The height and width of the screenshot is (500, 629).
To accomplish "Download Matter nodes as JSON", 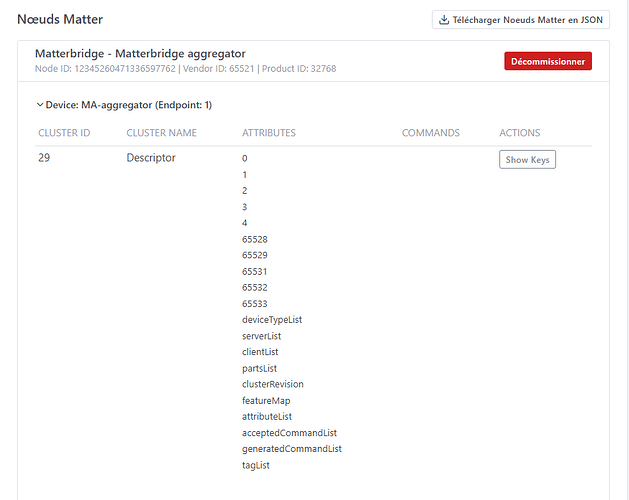I will tap(520, 19).
